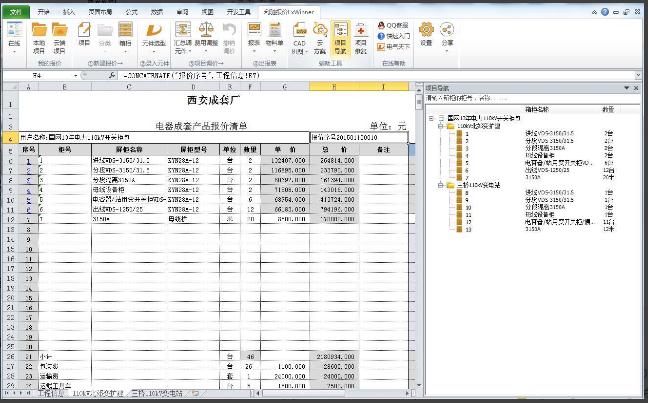Click the insert-sheet icon after sheet tabs

pos(195,393)
